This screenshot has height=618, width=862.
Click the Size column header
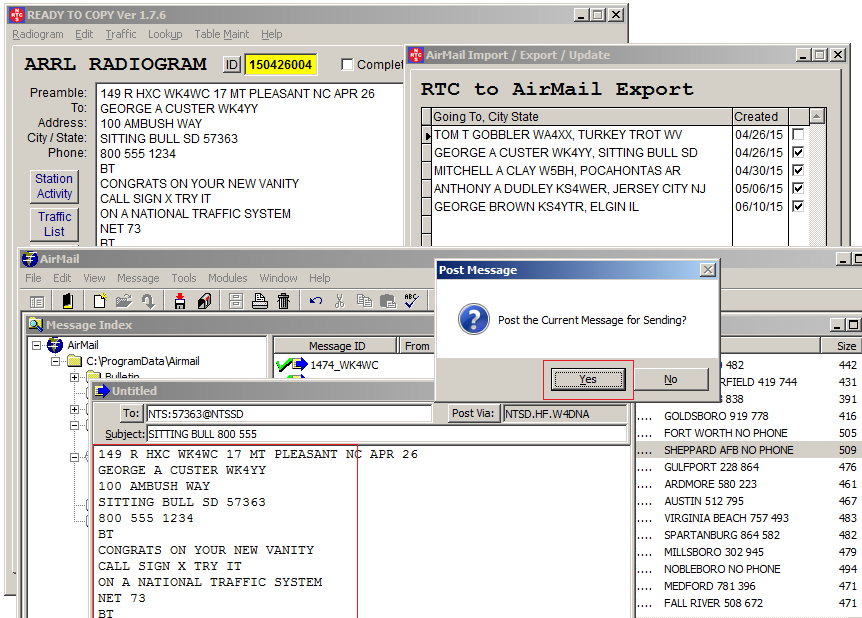[x=841, y=345]
